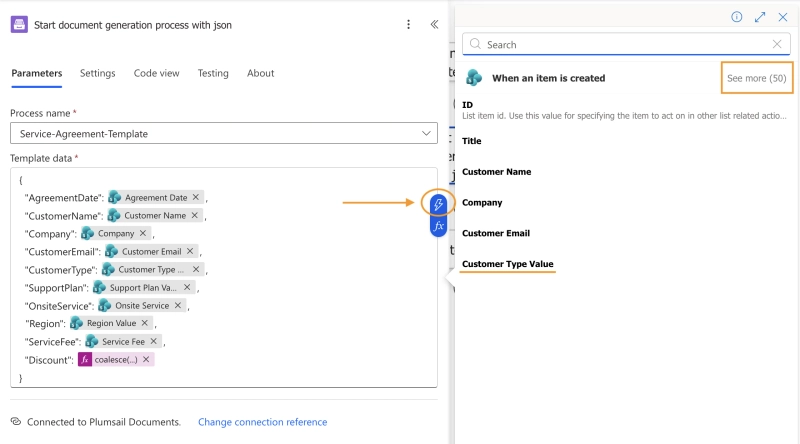Remove the Support Plan Value token
Screen dimensions: 800x444
(x=187, y=287)
